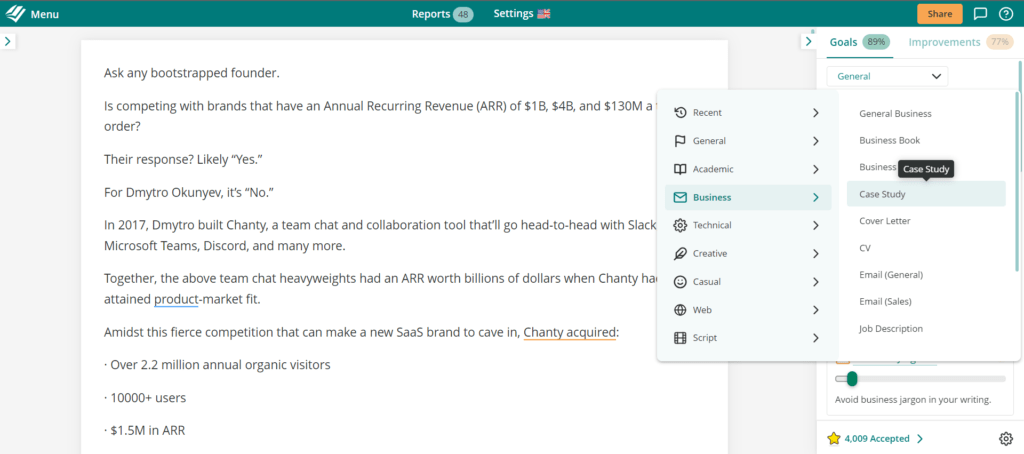Expand the Academic category arrow
1024x454 pixels.
[x=815, y=169]
